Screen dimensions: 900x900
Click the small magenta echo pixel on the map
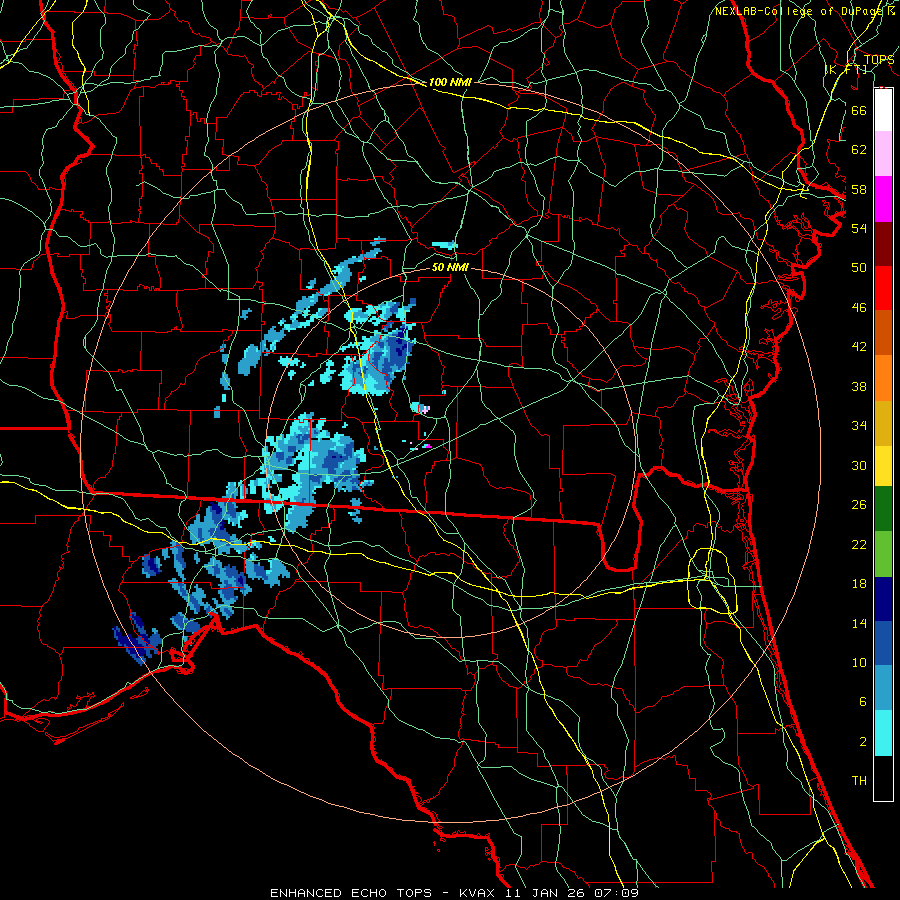click(x=428, y=445)
